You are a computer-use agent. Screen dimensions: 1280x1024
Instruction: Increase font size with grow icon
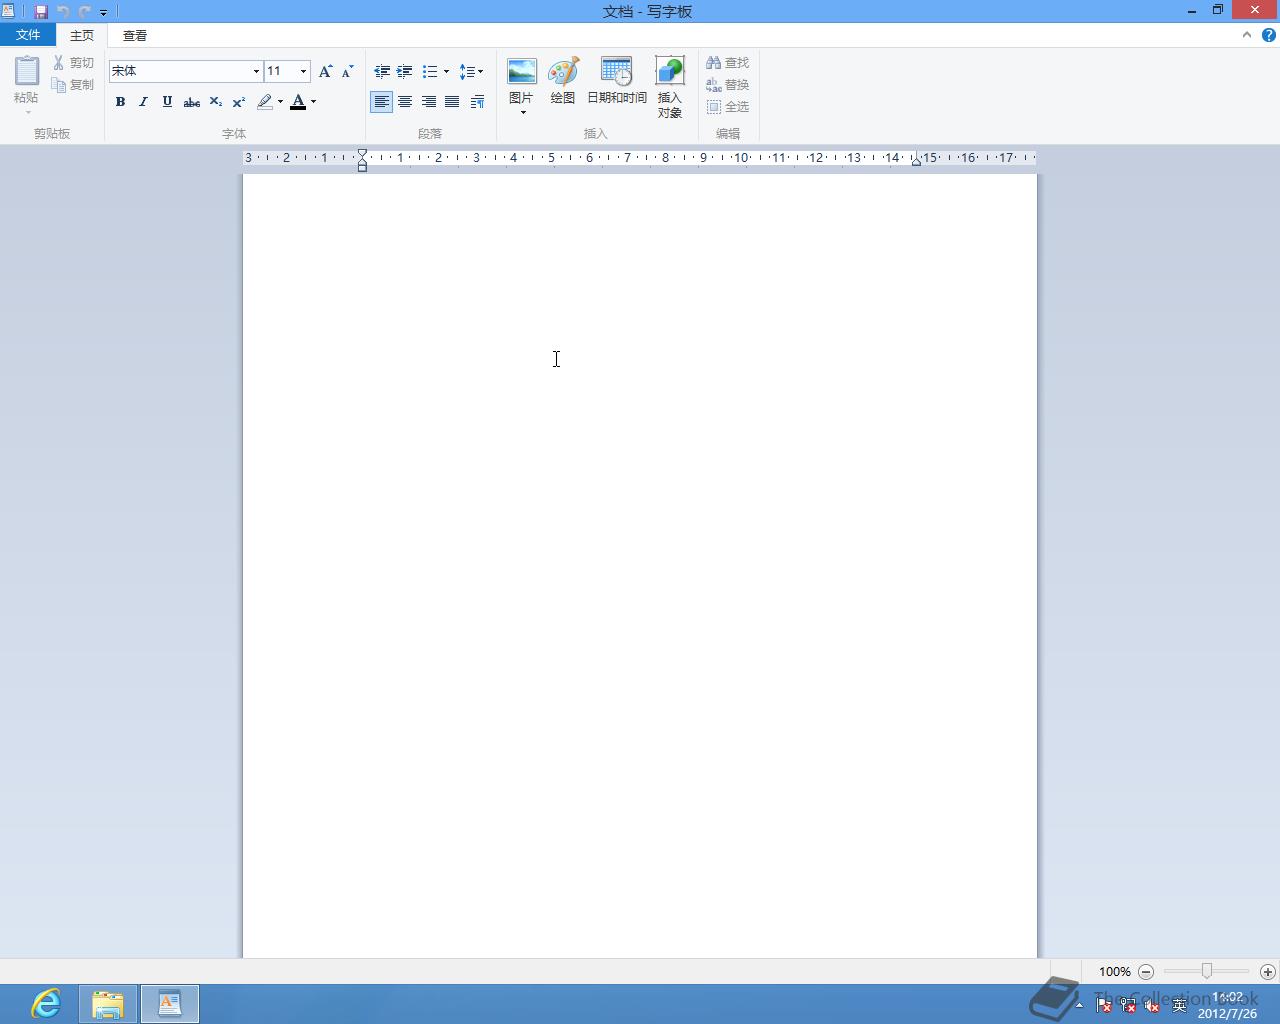coord(325,71)
